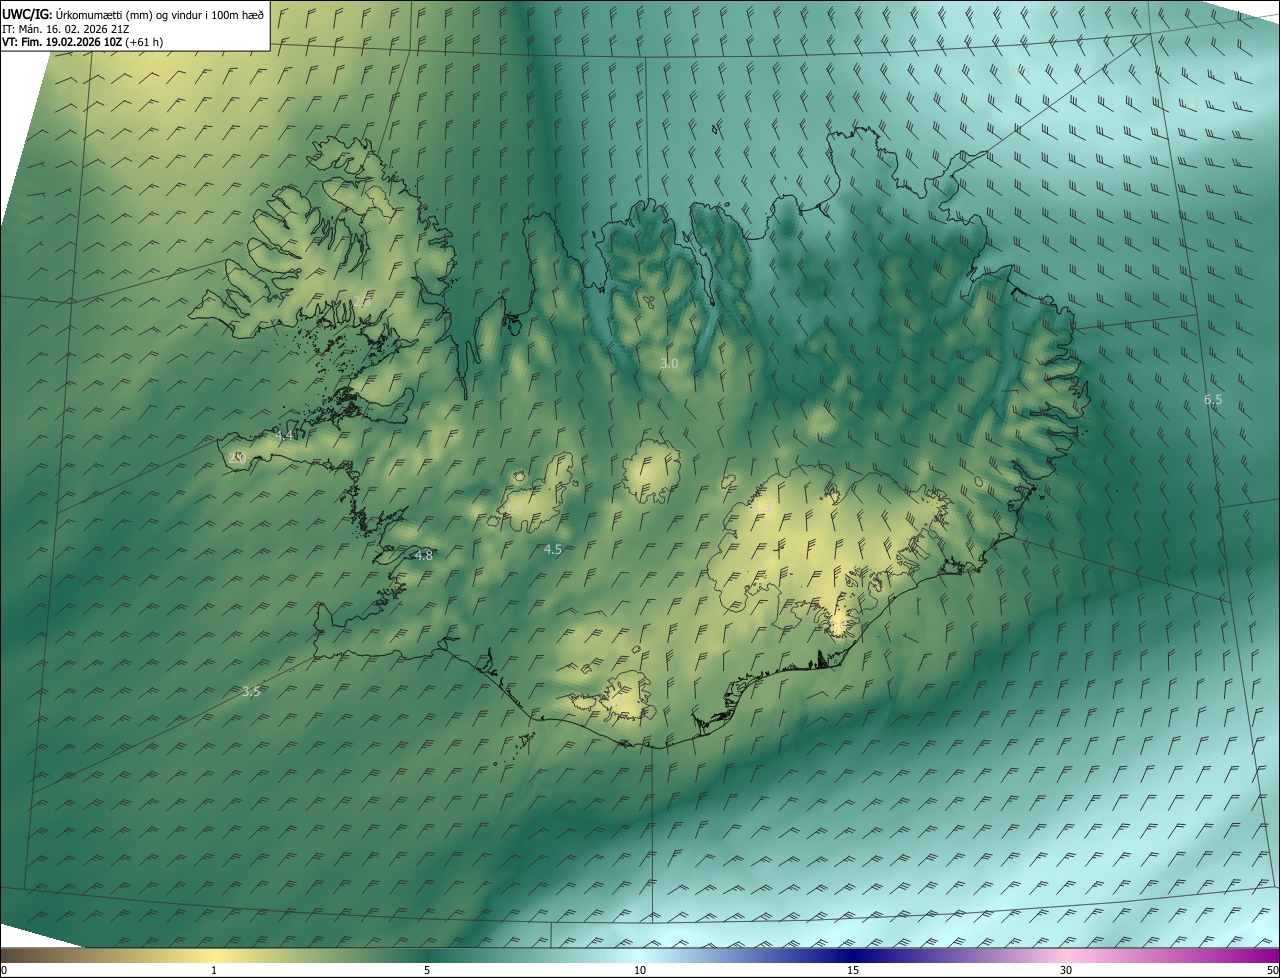Click the '0' tick label on the color scale
The image size is (1280, 978).
[x=3, y=971]
